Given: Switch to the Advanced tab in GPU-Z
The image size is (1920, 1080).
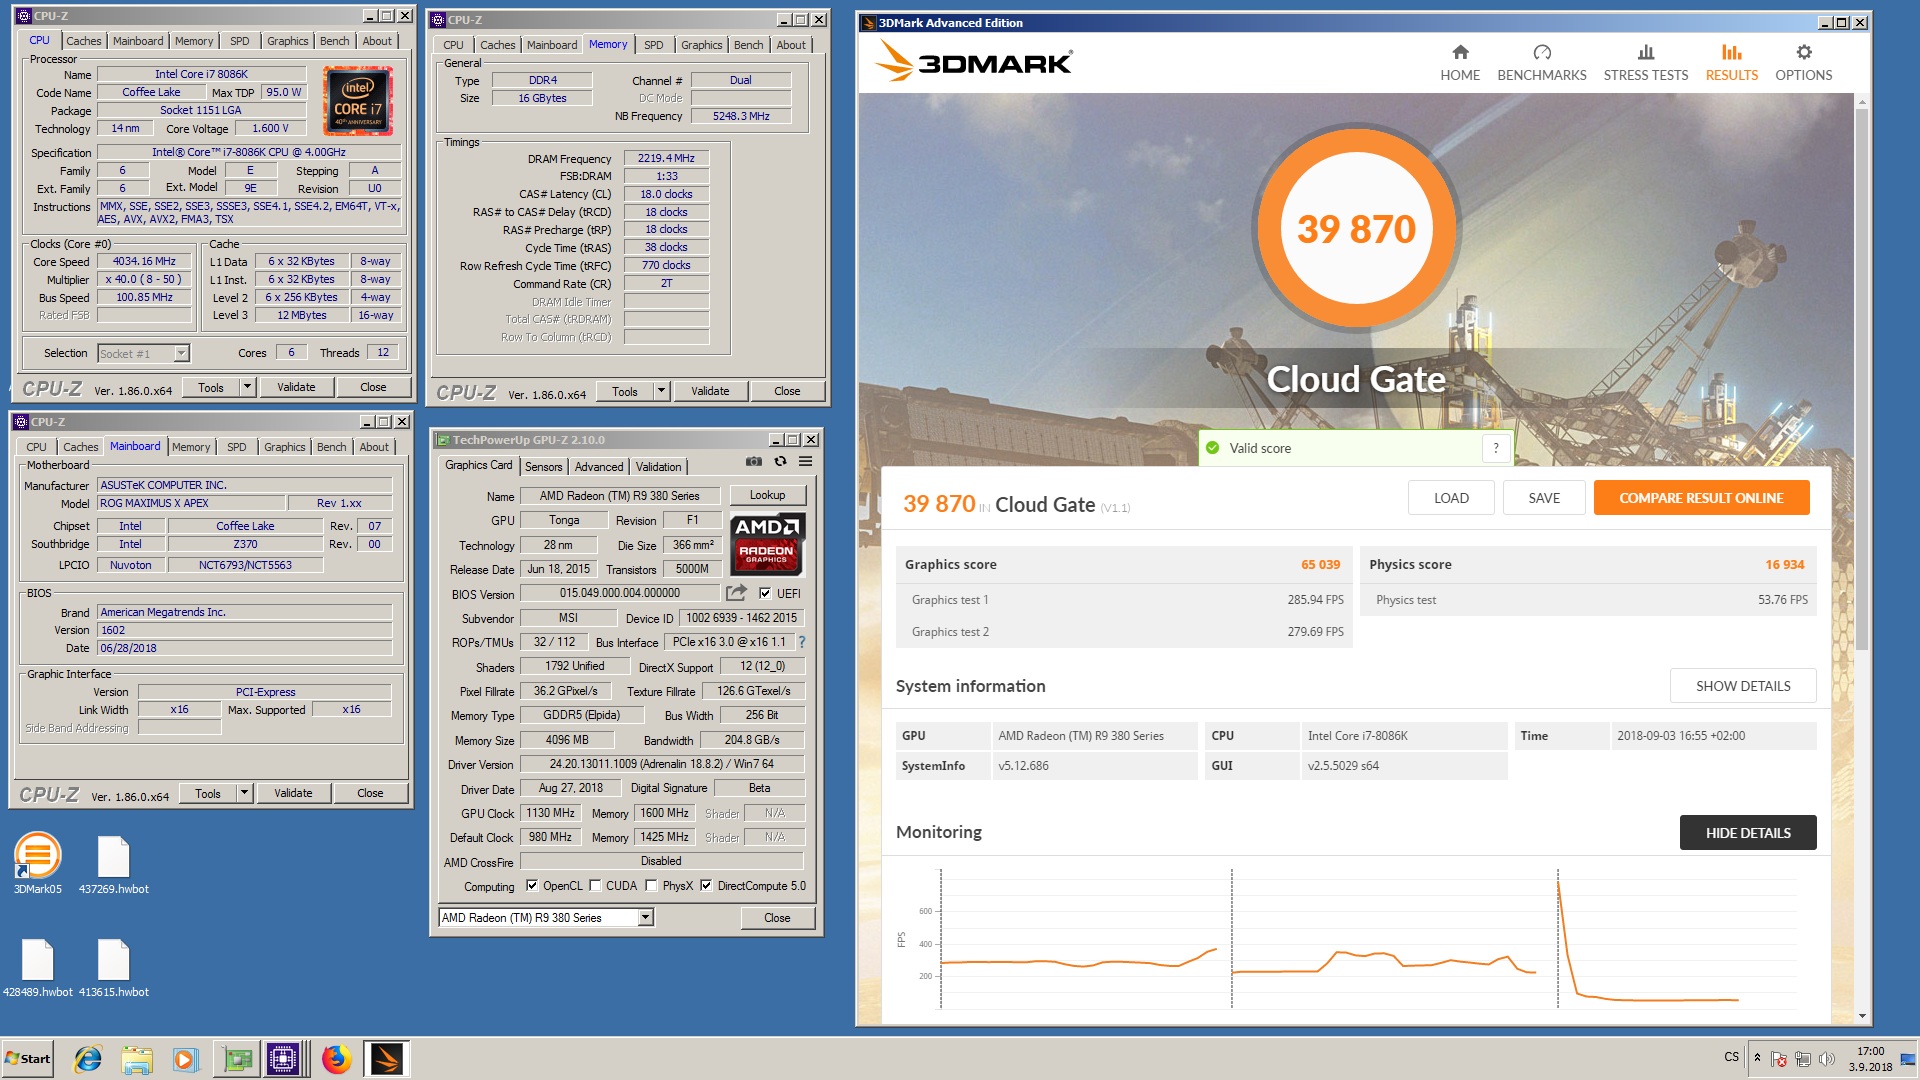Looking at the screenshot, I should pyautogui.click(x=598, y=467).
